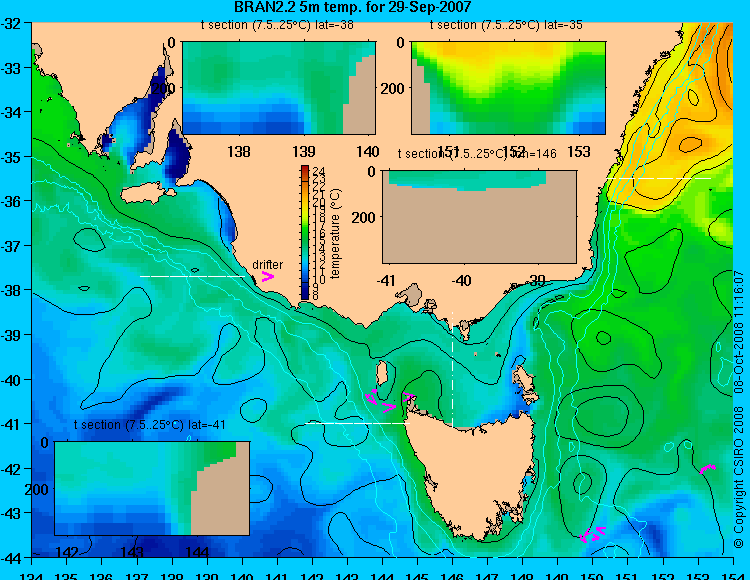
Task: Click "144" under the lat=-41 inset
Action: (x=197, y=552)
